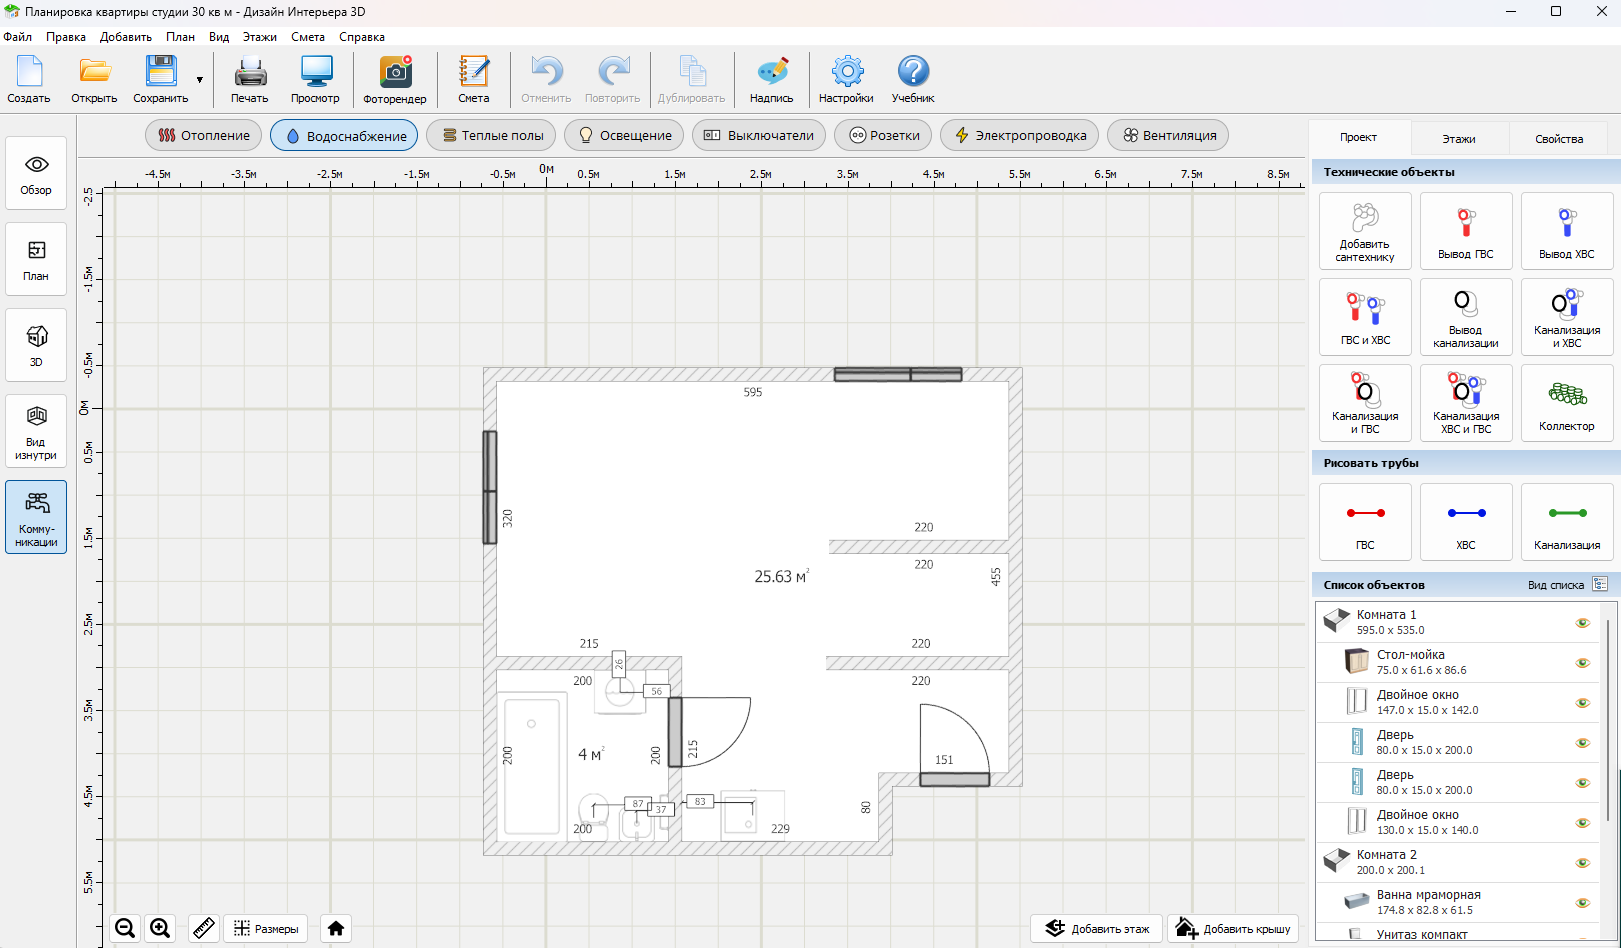Open the Этажи menu
Screen dimensions: 1621x948
pos(260,37)
